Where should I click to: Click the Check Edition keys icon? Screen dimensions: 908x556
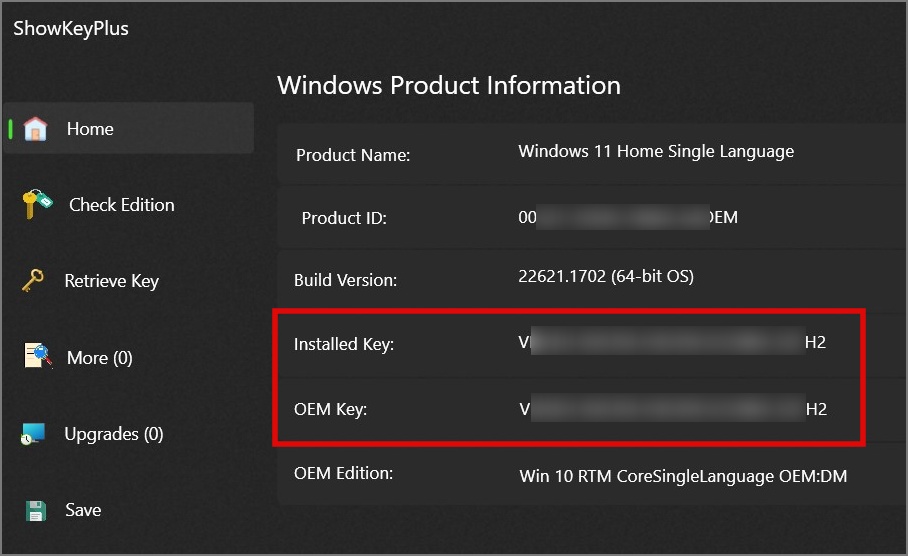pyautogui.click(x=37, y=204)
